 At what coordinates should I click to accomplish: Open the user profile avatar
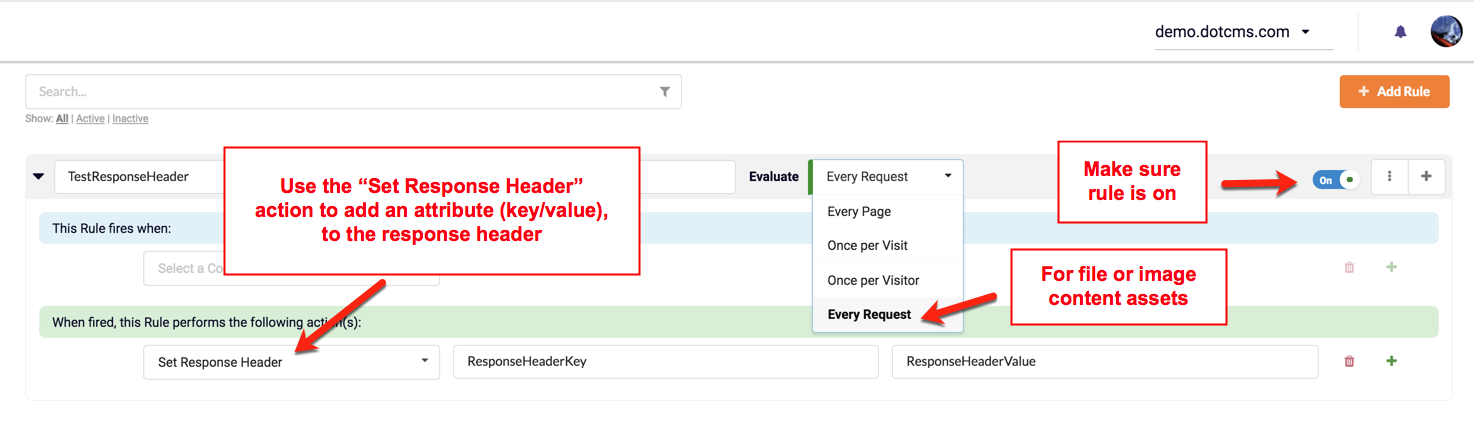pyautogui.click(x=1446, y=32)
